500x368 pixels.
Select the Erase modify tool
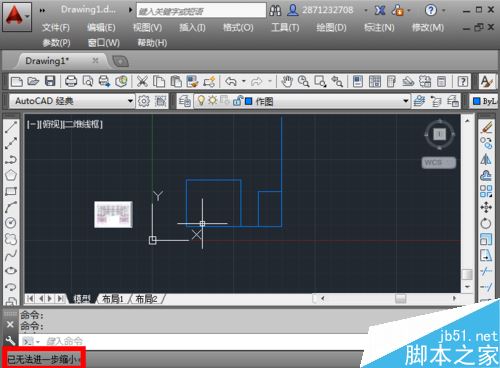tap(486, 127)
